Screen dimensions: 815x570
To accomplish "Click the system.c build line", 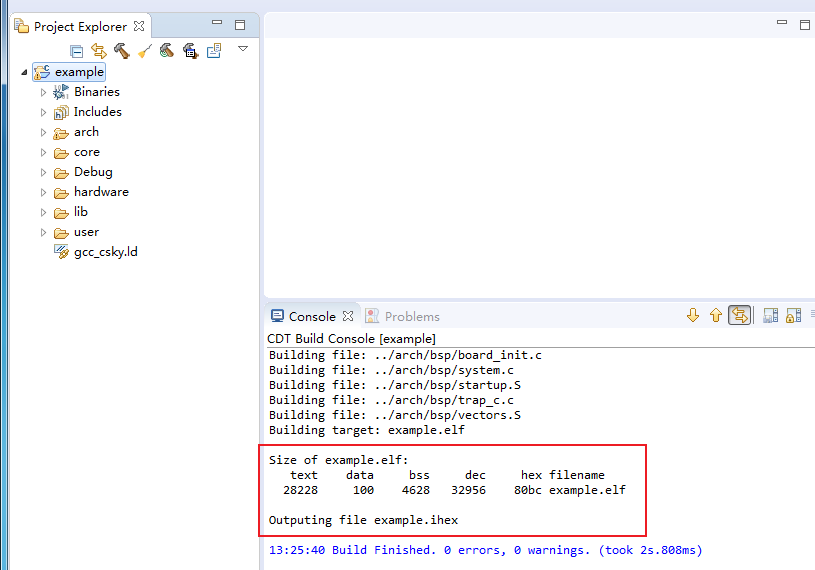I will click(391, 370).
